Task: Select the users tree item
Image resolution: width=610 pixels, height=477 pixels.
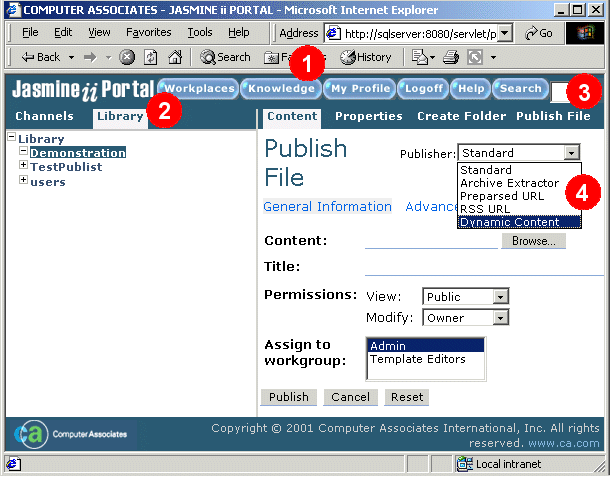Action: click(x=48, y=182)
